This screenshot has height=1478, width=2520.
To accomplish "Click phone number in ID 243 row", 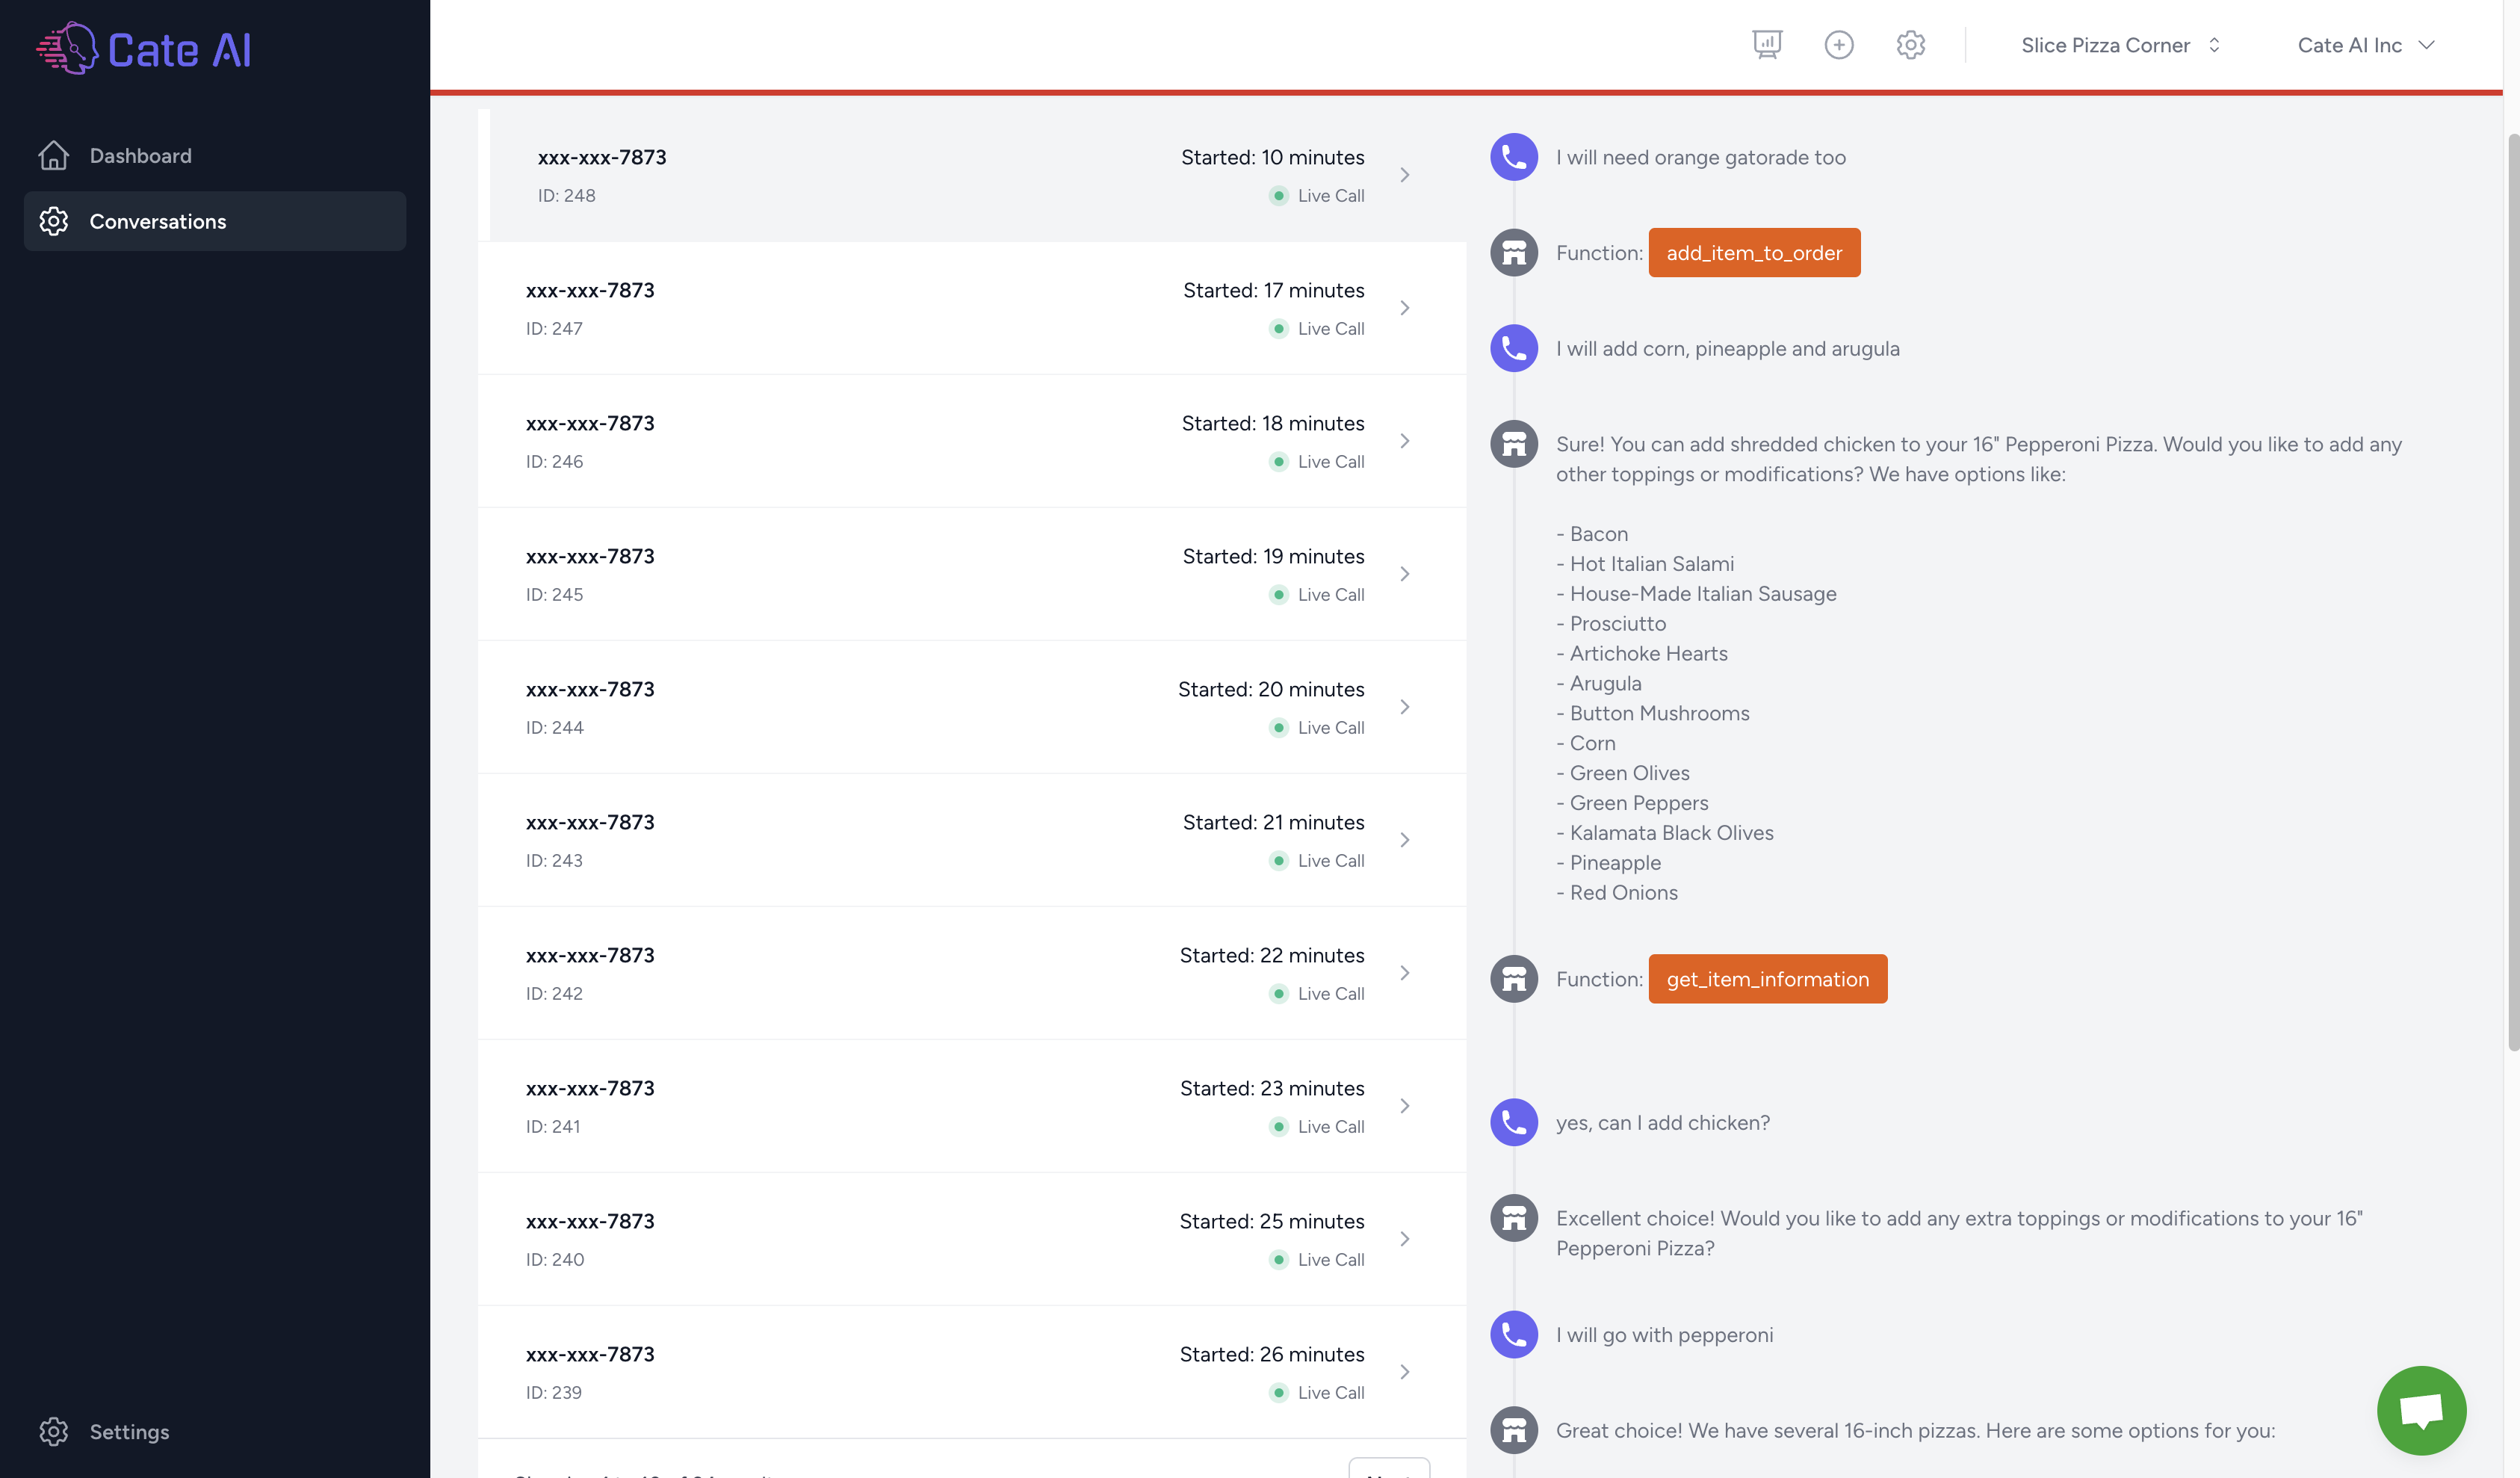I will (x=590, y=822).
